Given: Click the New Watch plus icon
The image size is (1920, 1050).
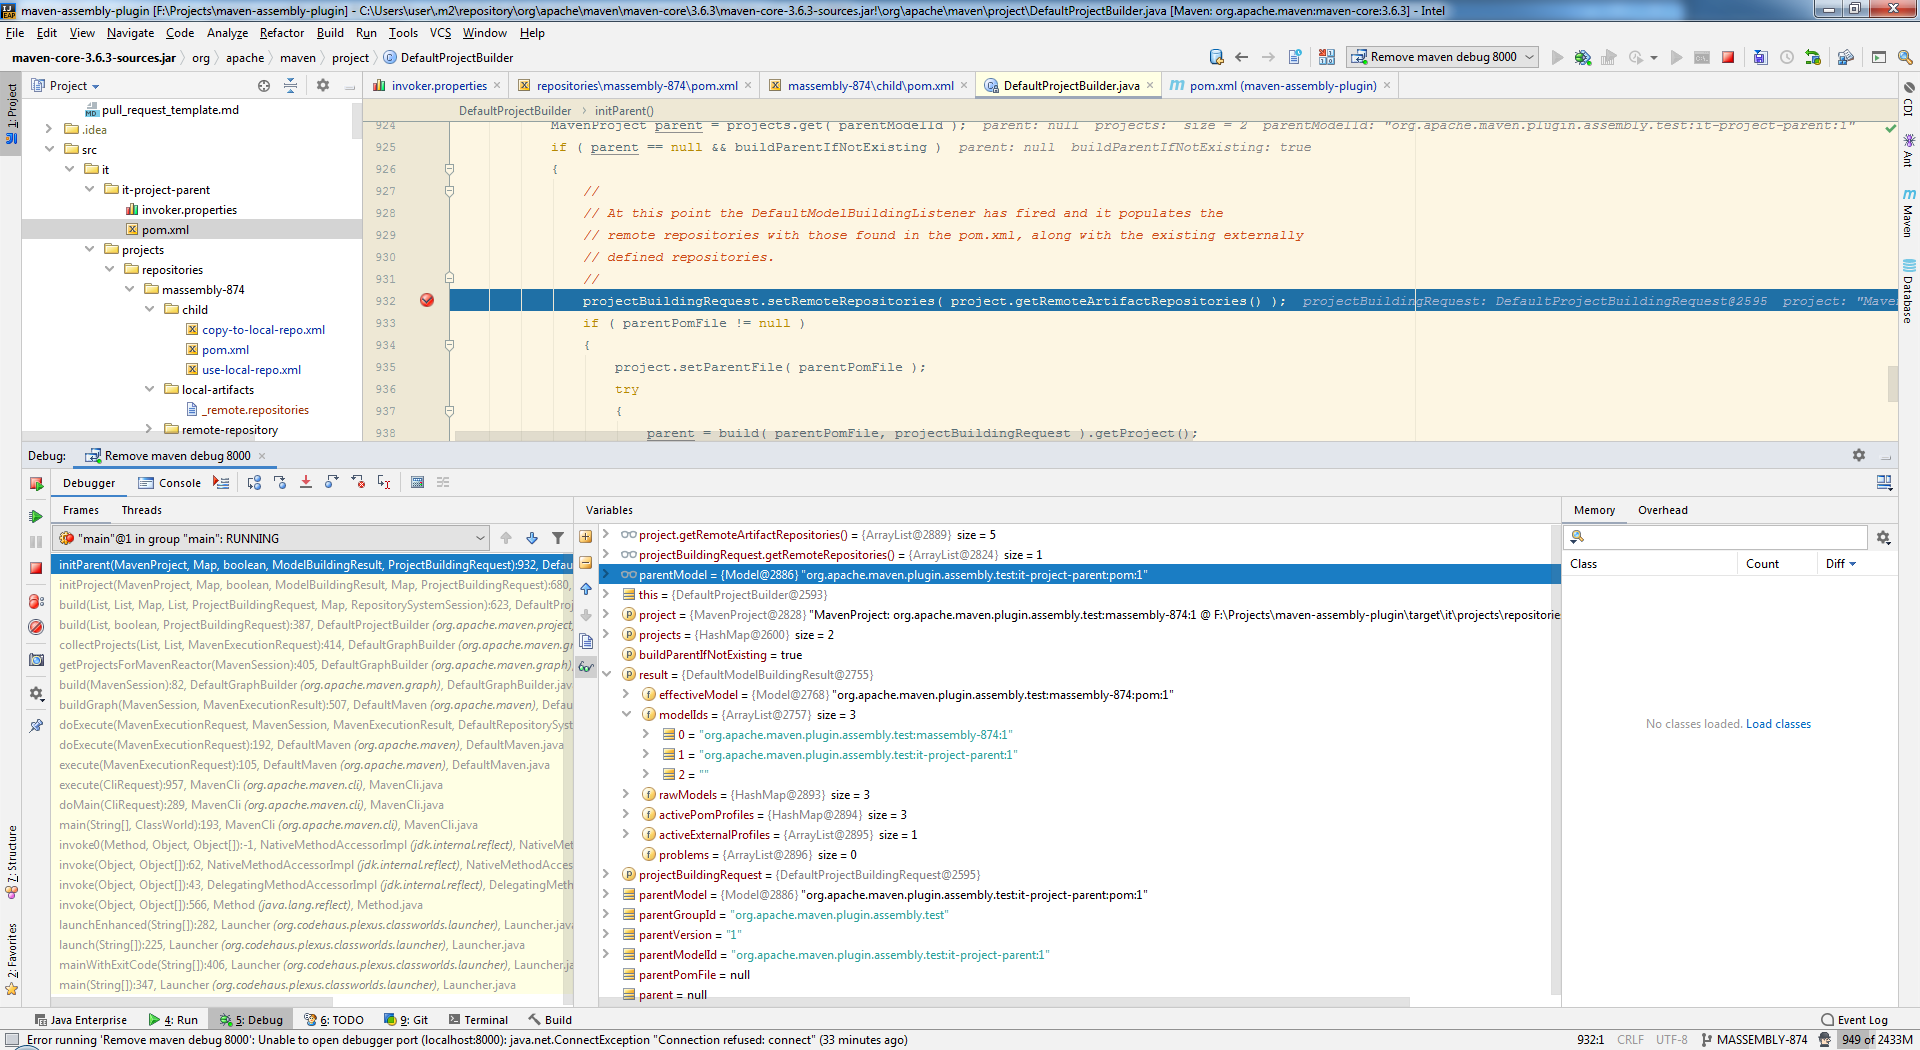Looking at the screenshot, I should click(586, 537).
